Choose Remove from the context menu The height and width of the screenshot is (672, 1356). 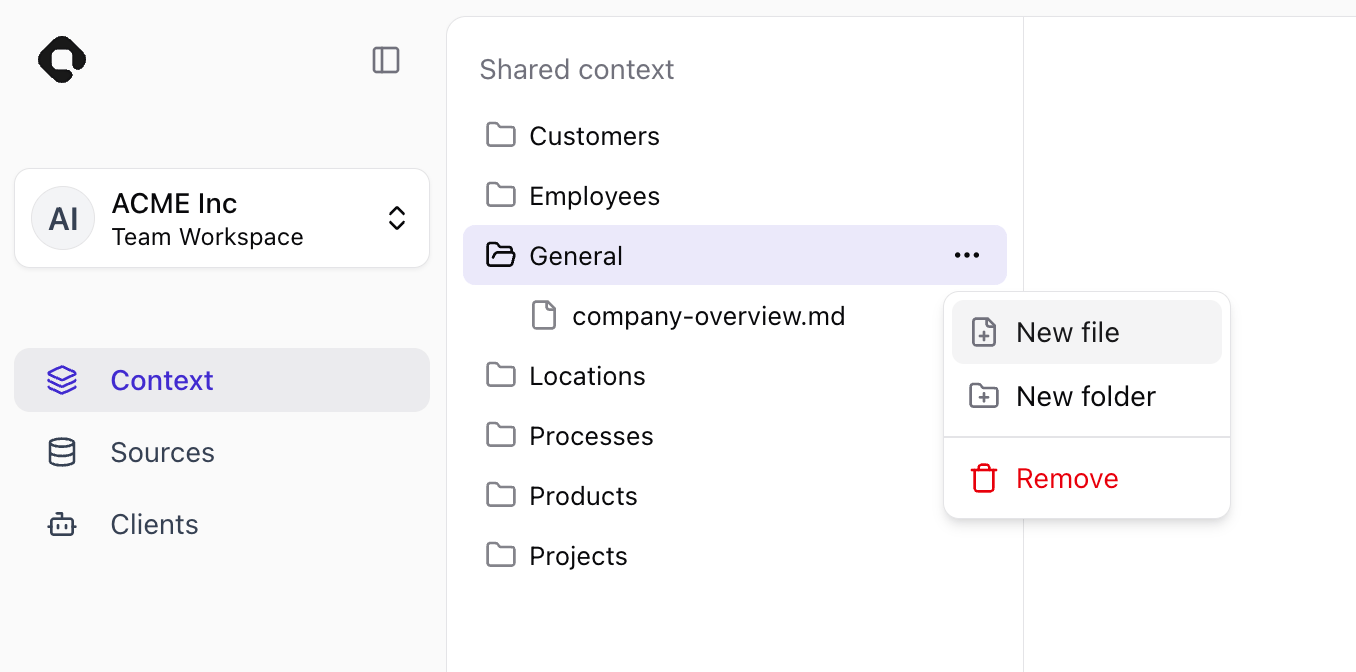click(1087, 478)
